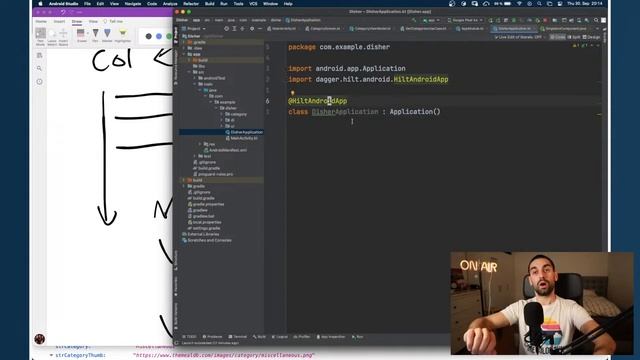
Task: Select the Eraser tool in OneNote
Action: (82, 36)
